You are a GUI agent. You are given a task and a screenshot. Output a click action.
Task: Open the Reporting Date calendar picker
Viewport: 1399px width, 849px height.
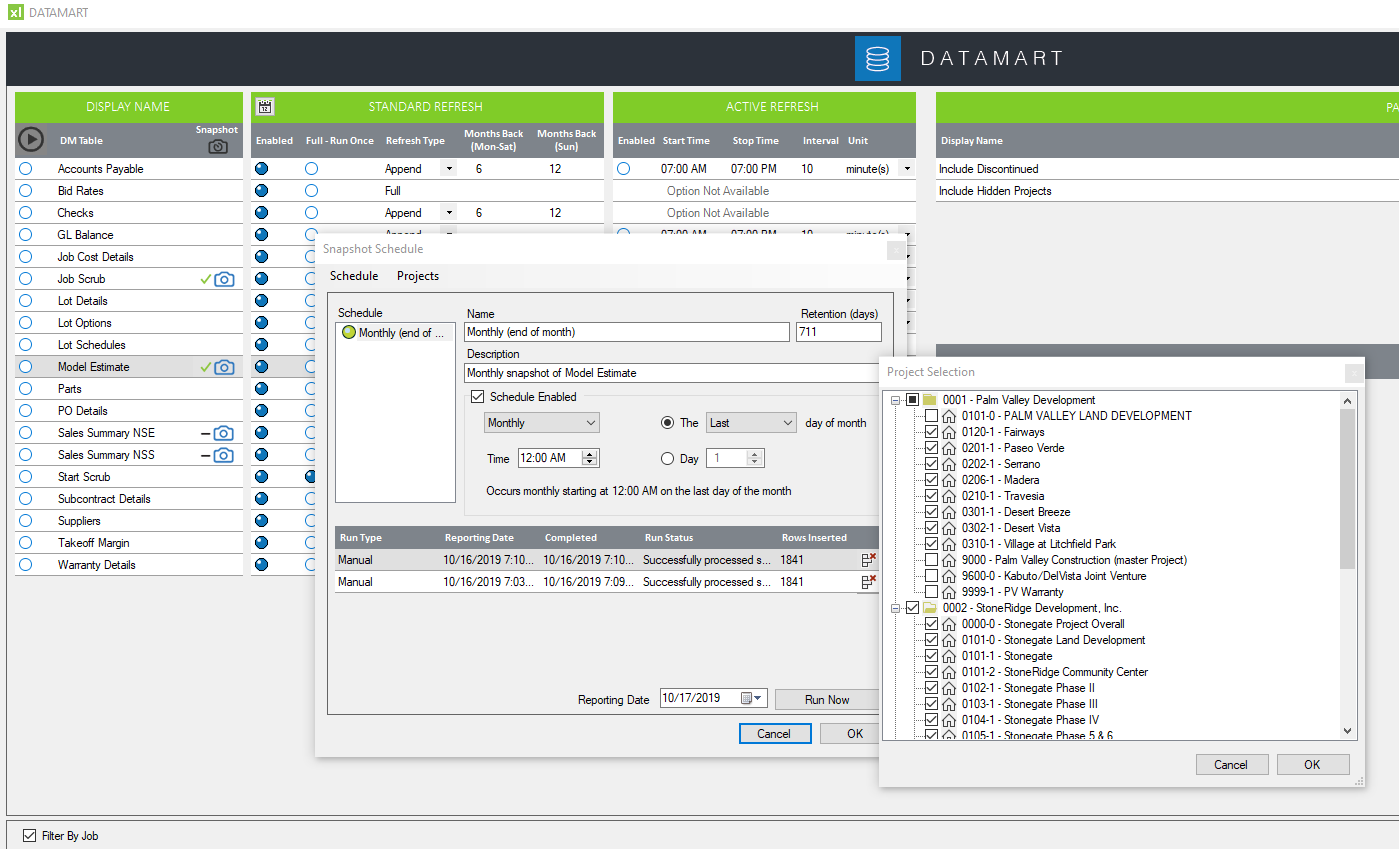click(752, 699)
